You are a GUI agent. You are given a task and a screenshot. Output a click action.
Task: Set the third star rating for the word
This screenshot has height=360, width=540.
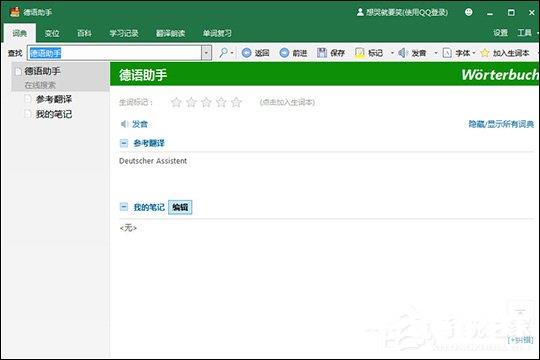click(206, 102)
